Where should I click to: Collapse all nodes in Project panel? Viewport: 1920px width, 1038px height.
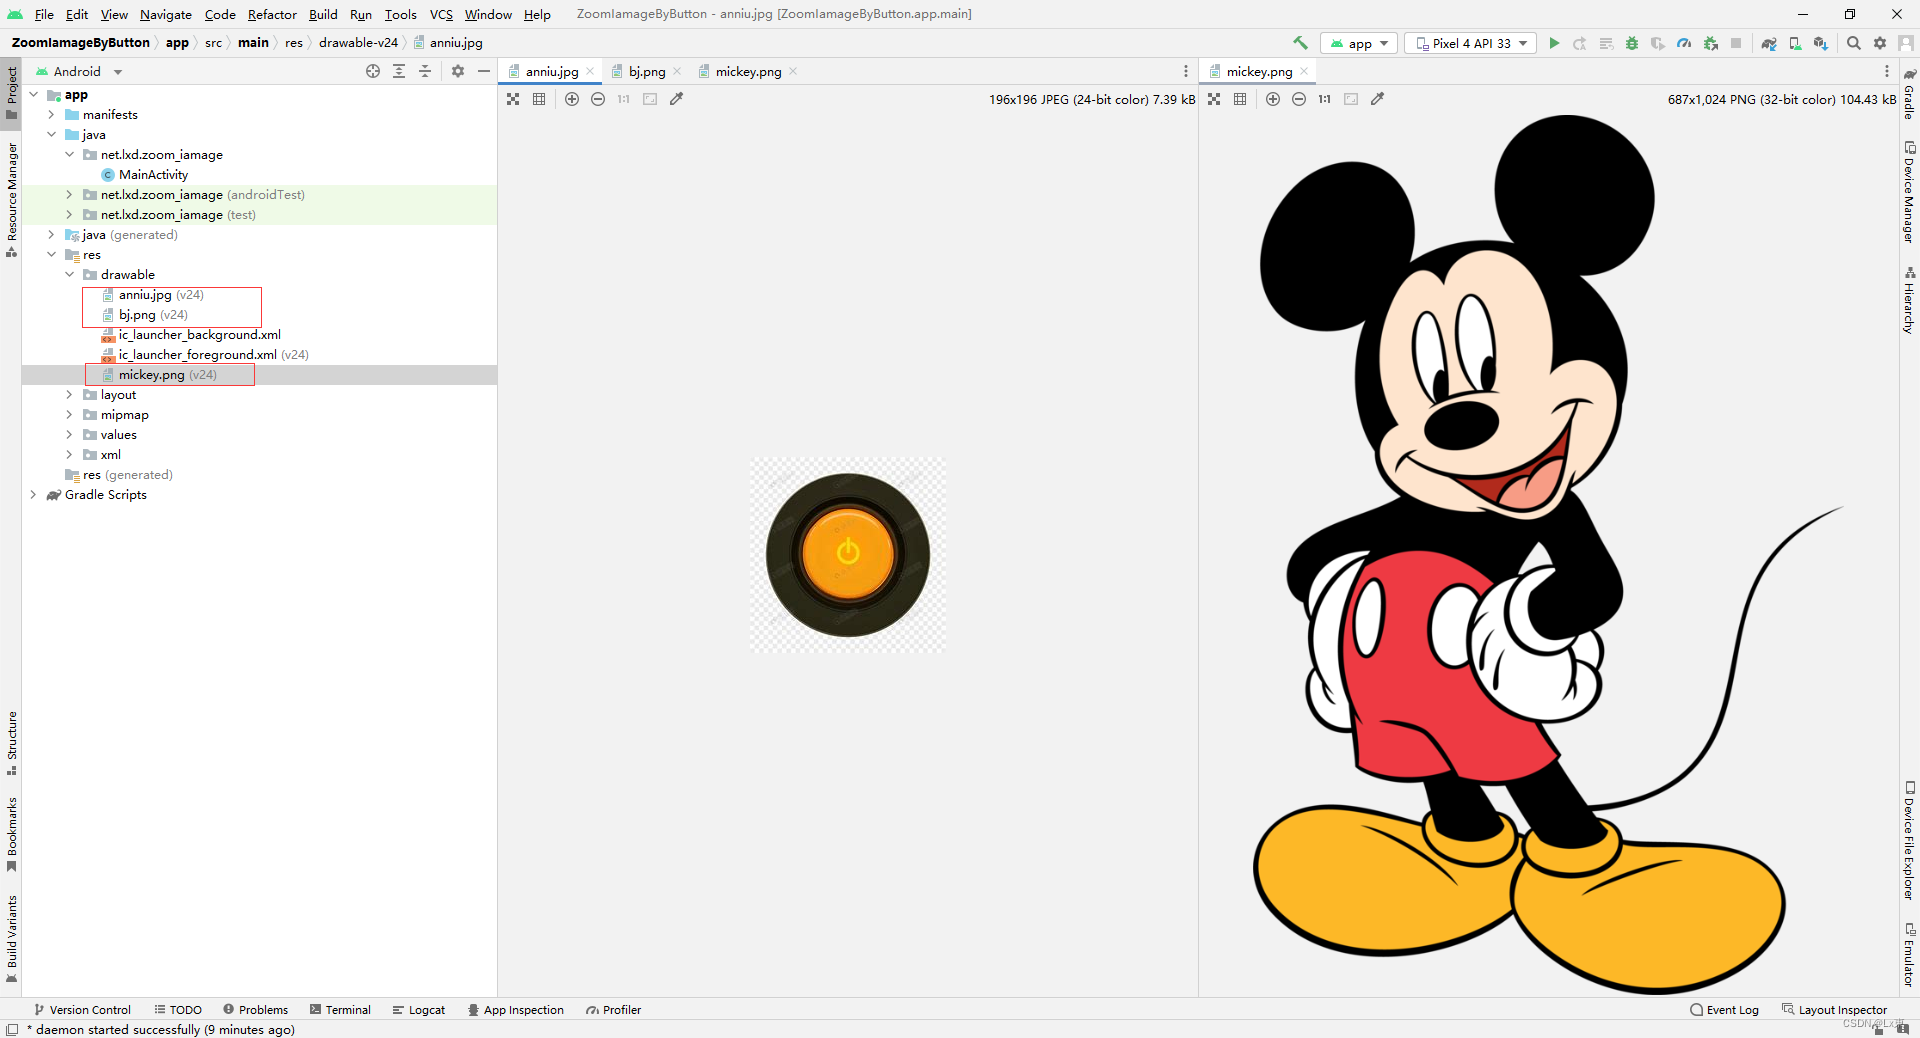pos(425,71)
